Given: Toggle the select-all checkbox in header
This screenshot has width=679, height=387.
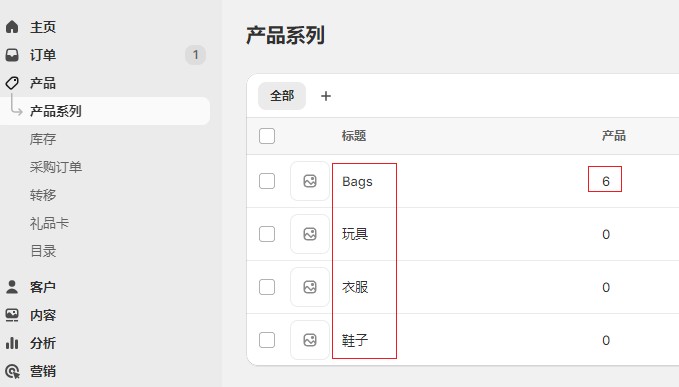Looking at the screenshot, I should click(x=267, y=136).
